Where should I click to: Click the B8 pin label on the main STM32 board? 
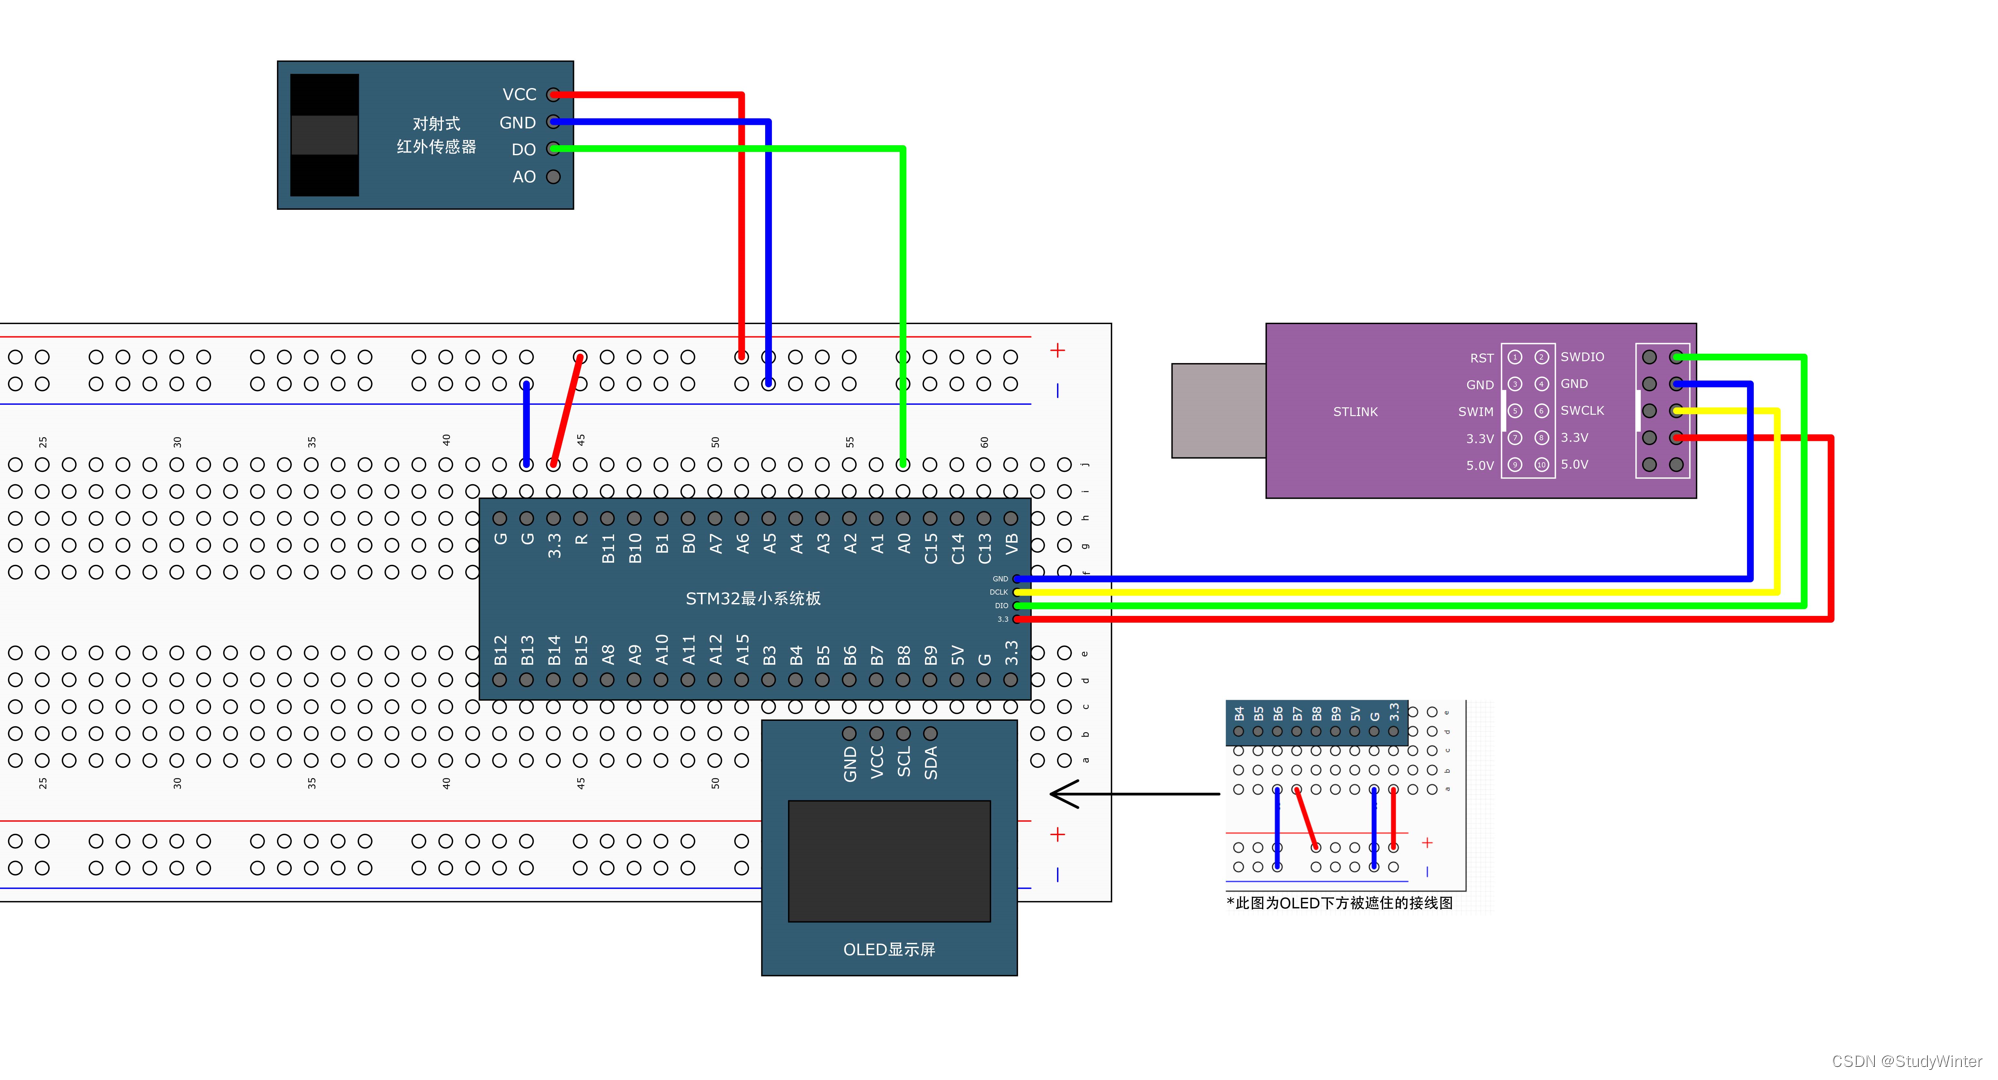[x=904, y=655]
